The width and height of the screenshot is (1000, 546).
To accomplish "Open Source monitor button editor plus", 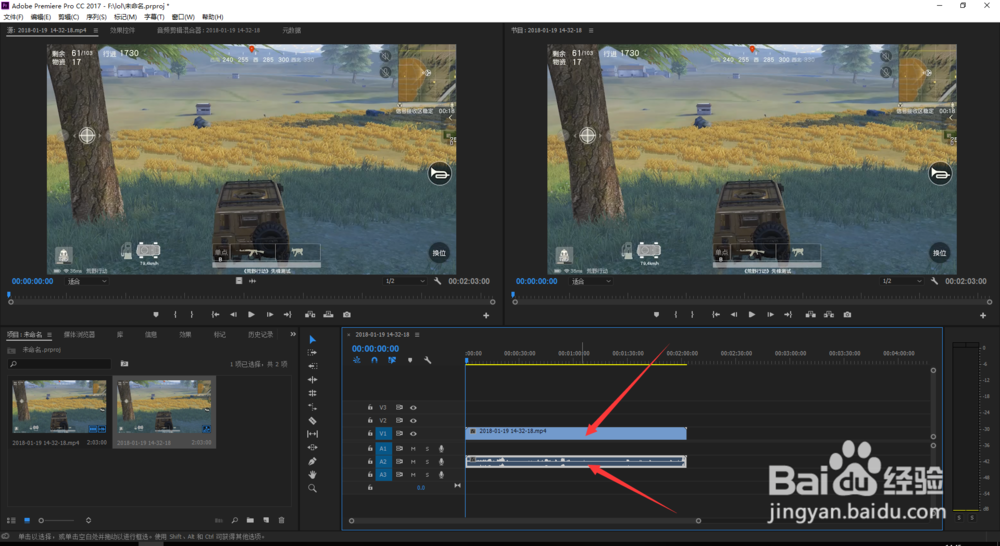I will click(x=486, y=315).
